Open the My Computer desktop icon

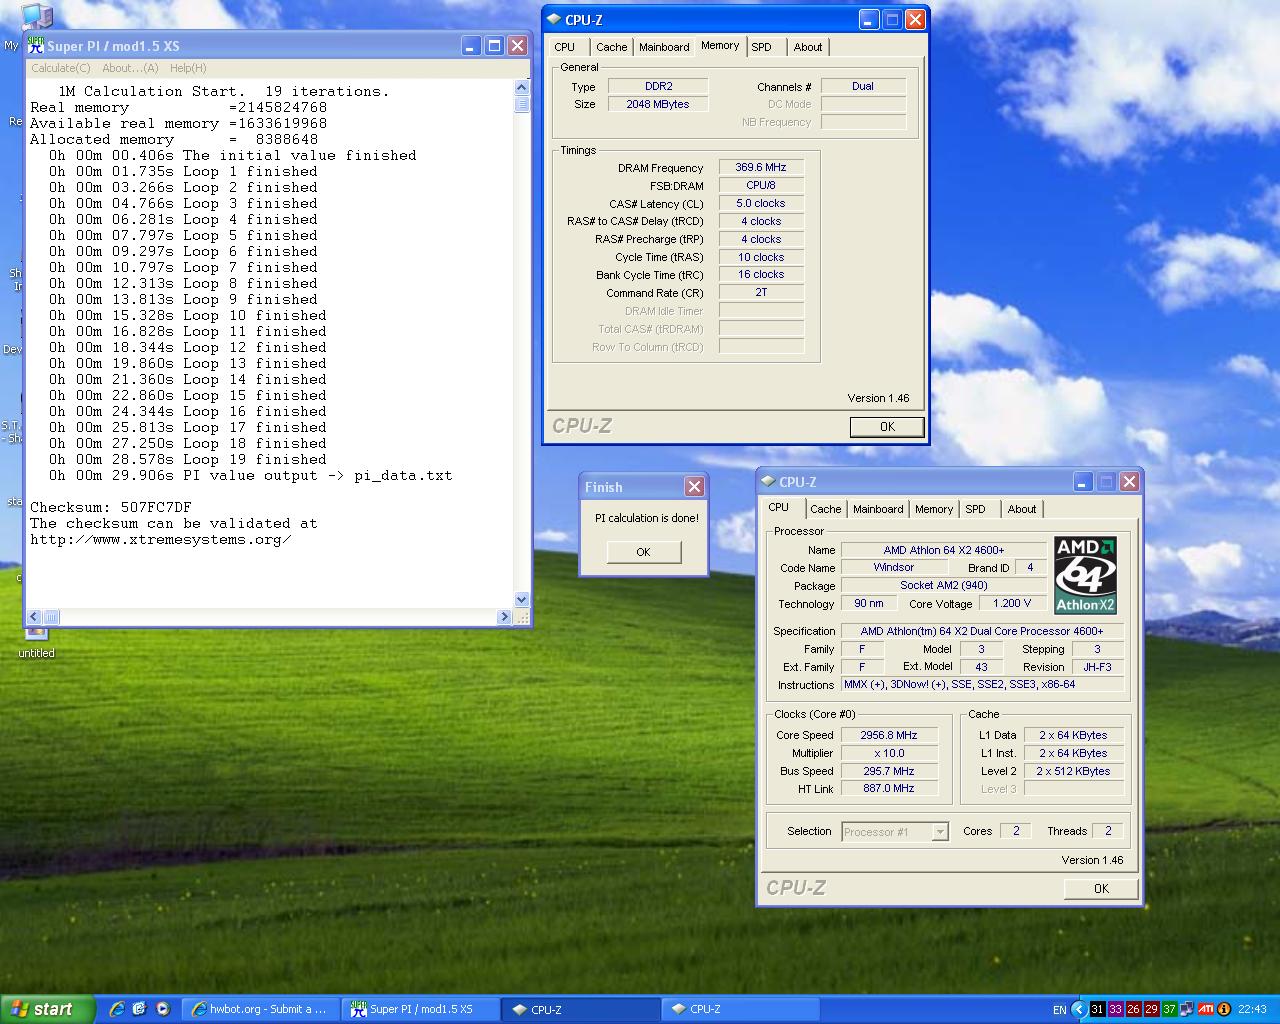[35, 17]
